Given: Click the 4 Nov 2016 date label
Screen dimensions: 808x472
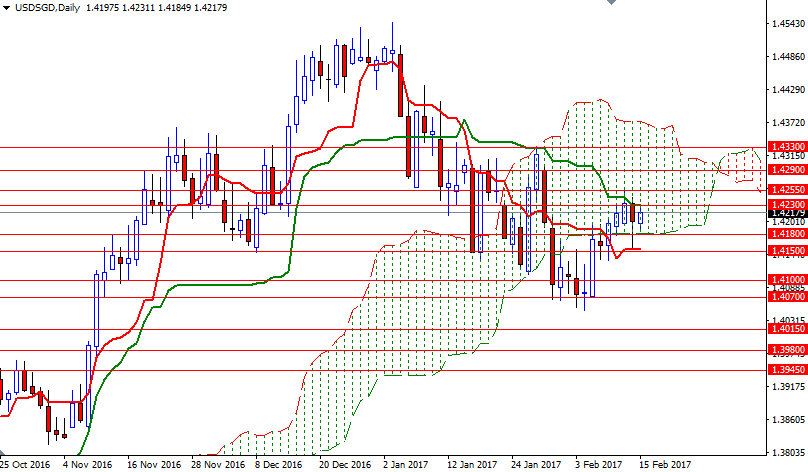Looking at the screenshot, I should click(88, 465).
